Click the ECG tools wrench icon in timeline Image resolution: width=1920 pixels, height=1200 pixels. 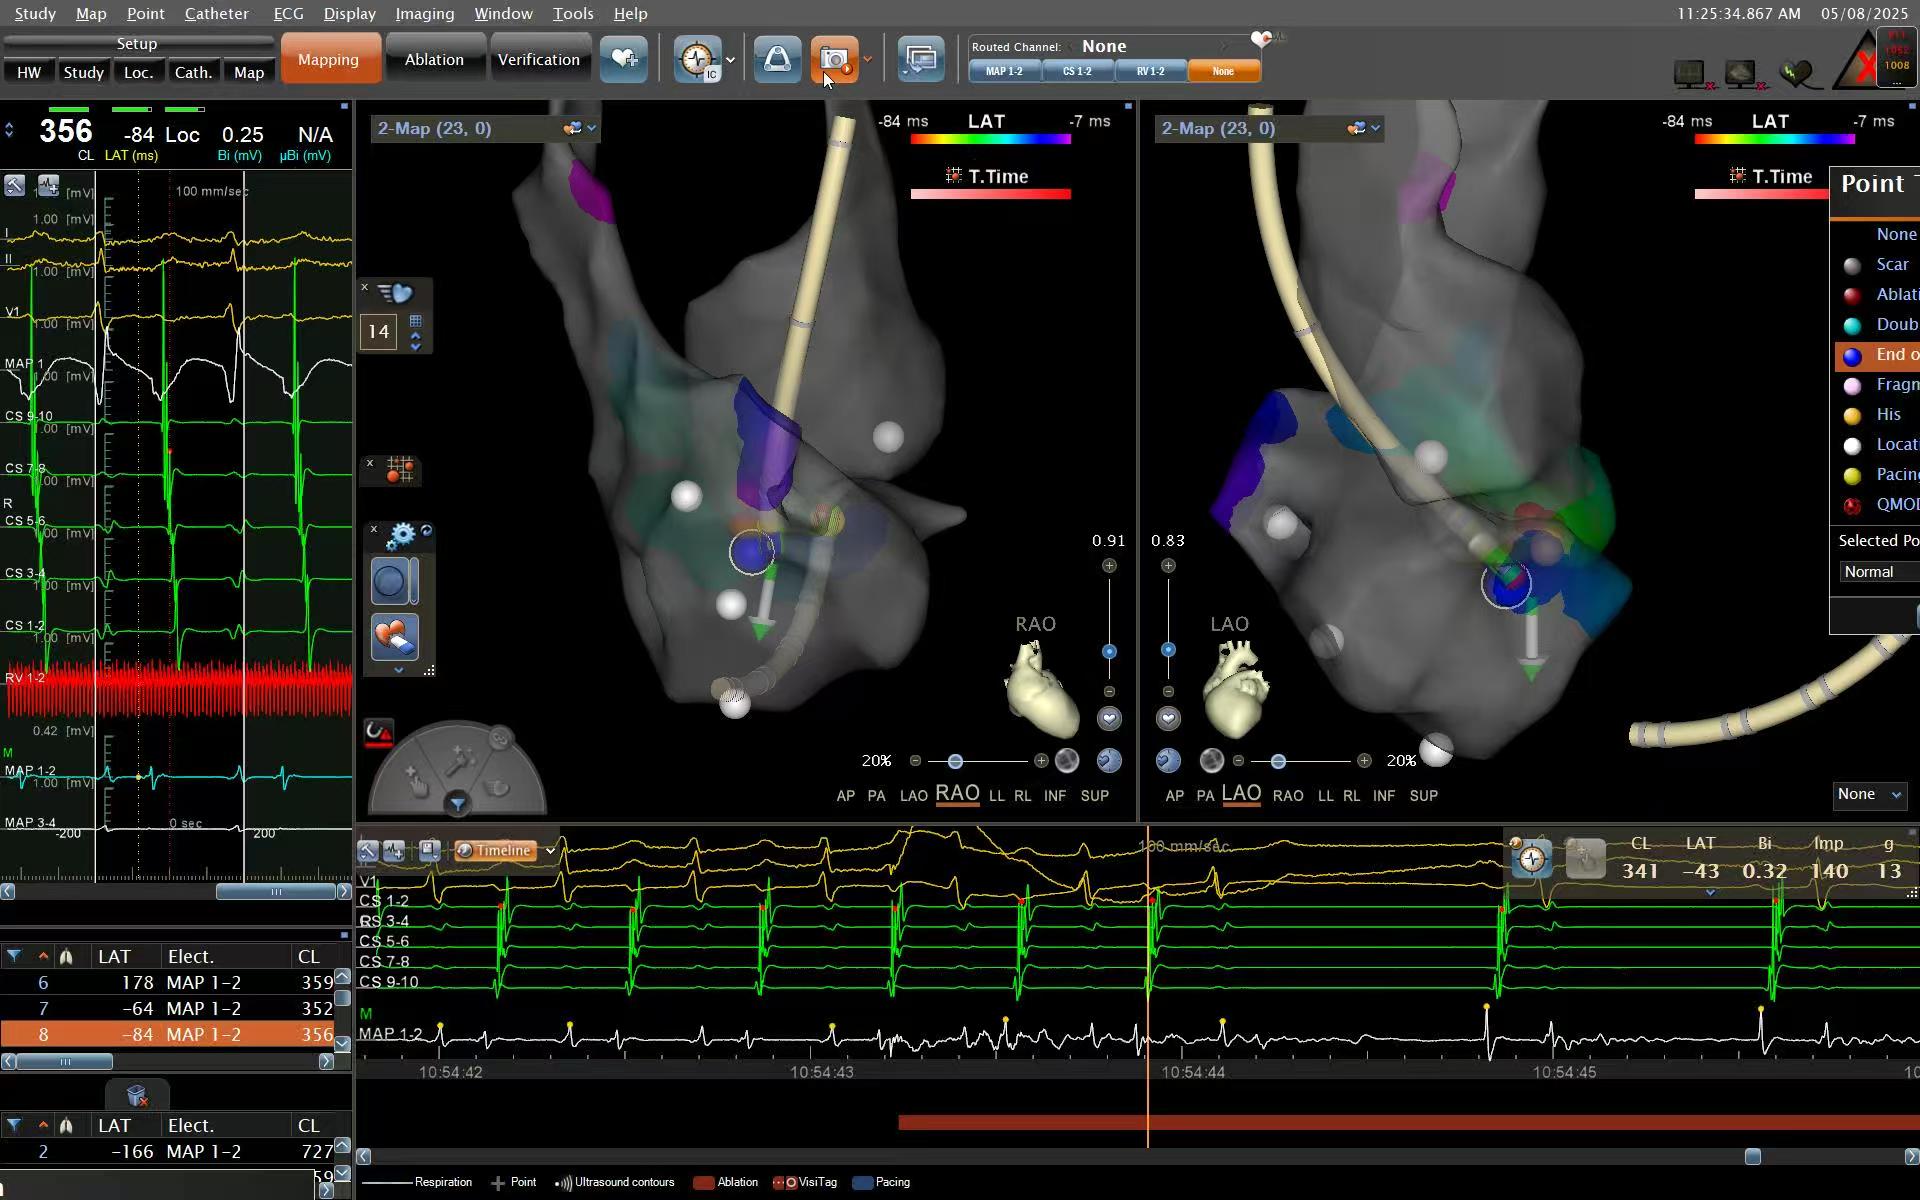tap(368, 851)
